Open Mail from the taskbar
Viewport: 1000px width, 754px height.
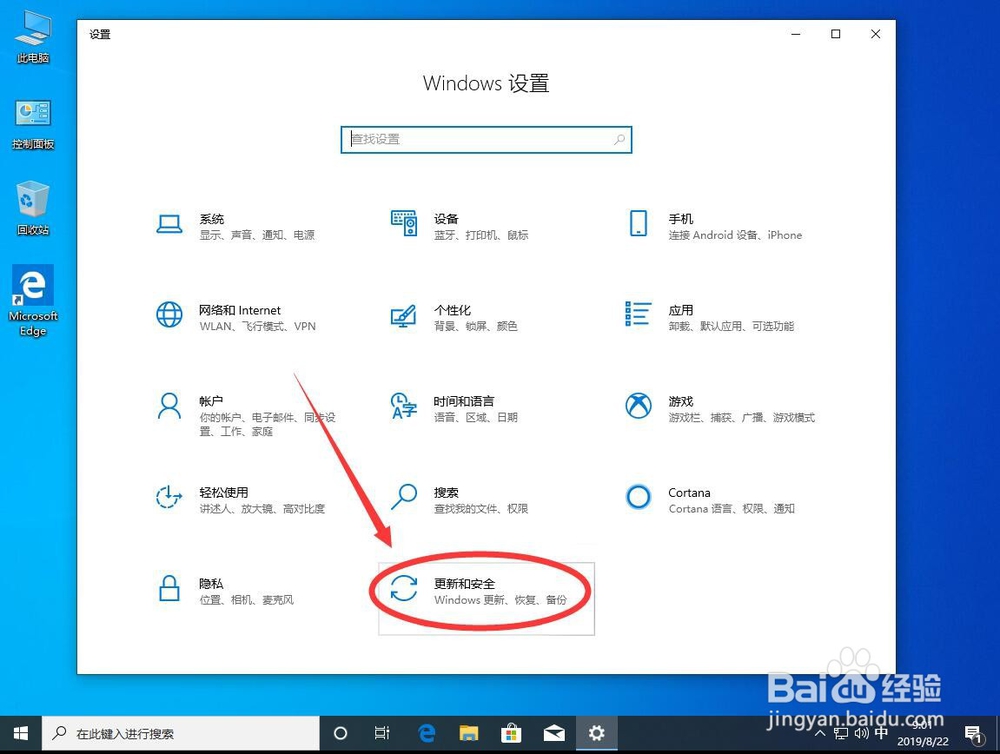point(554,734)
